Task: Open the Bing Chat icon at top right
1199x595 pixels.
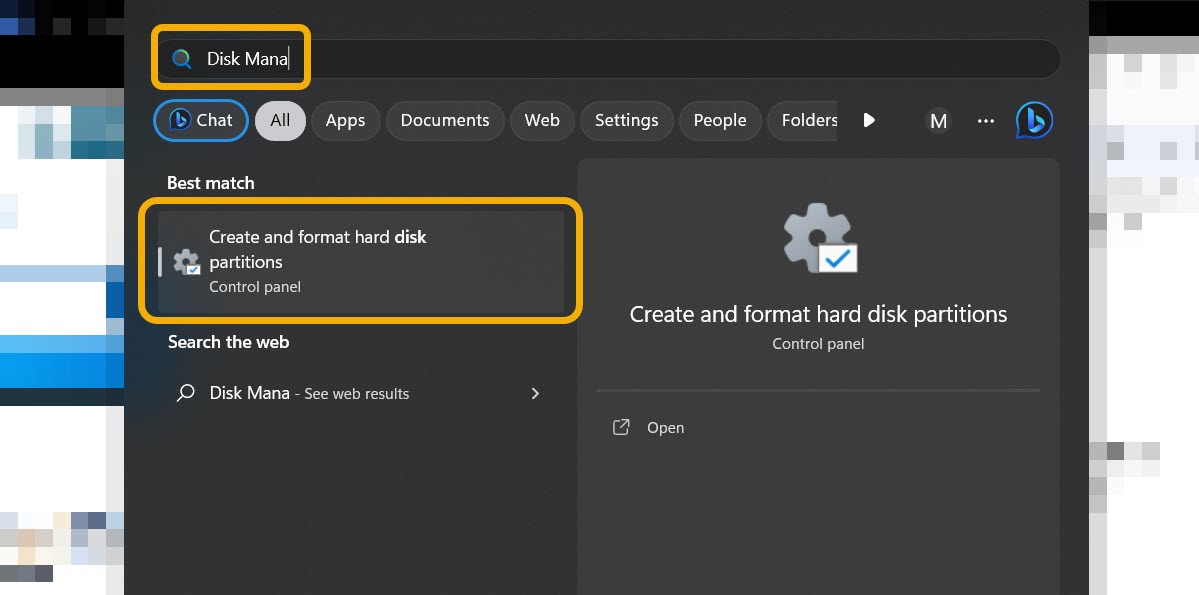Action: (1034, 119)
